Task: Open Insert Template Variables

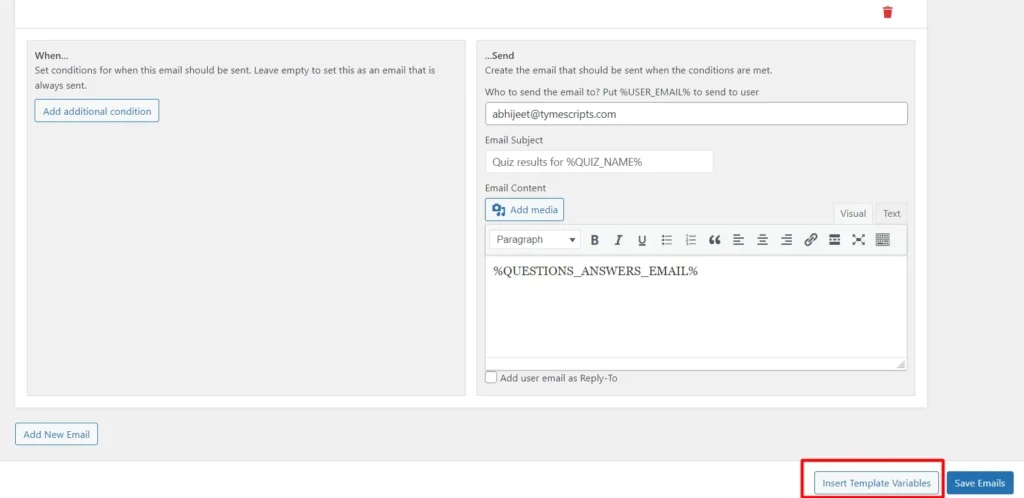Action: click(876, 483)
